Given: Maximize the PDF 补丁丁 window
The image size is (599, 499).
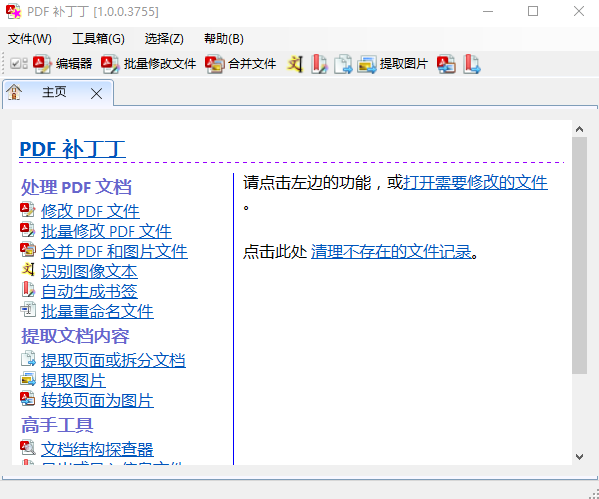Looking at the screenshot, I should click(x=533, y=11).
